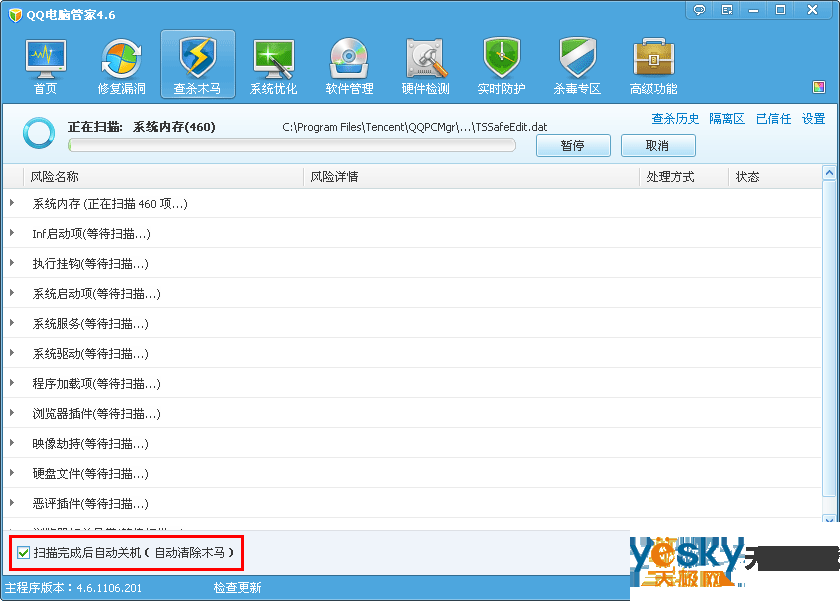Open the 硬件检测 hardware detection section

426,66
